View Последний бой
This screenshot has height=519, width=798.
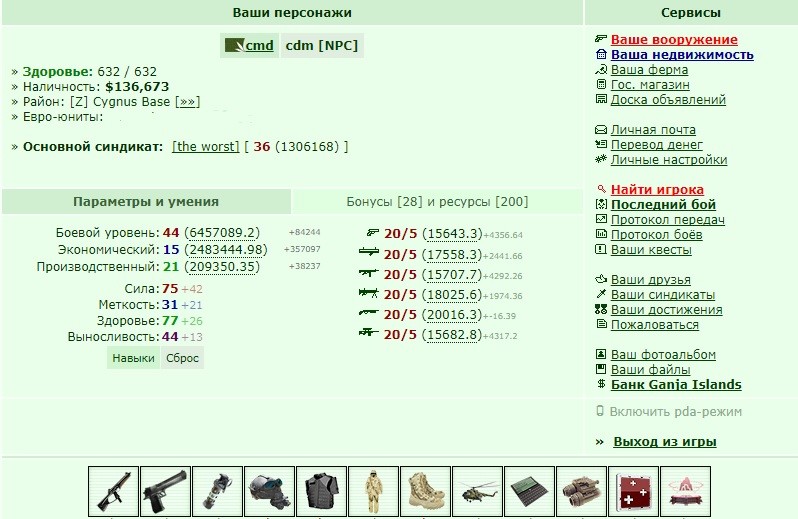pos(663,205)
